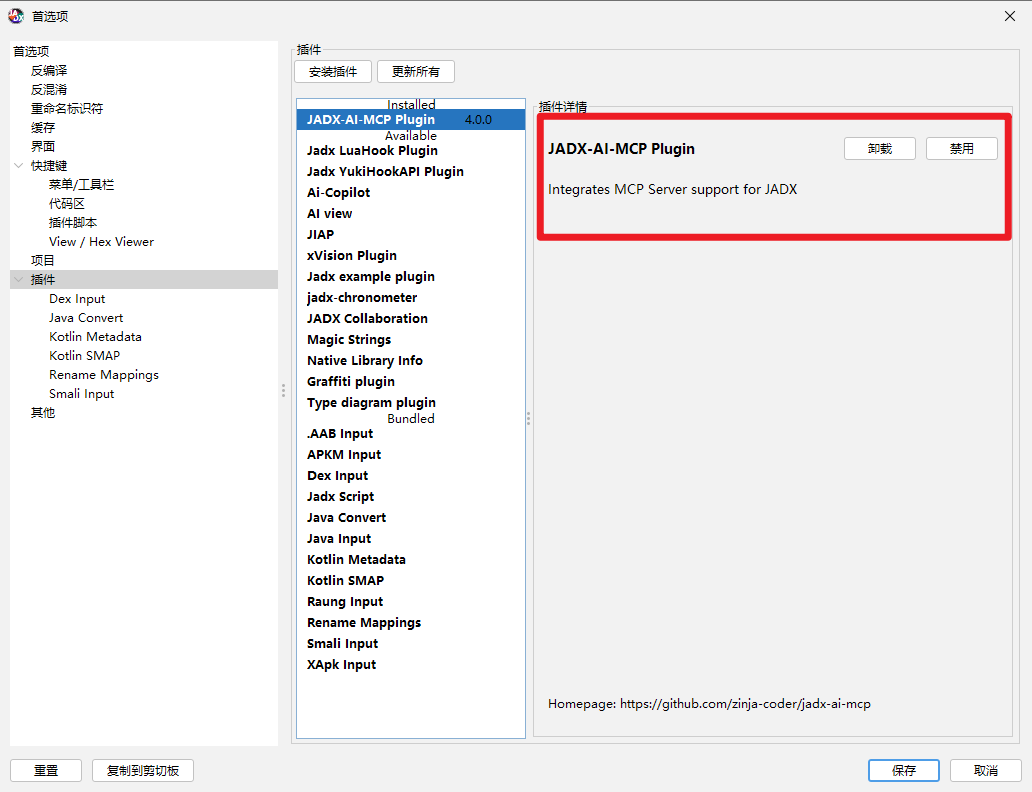This screenshot has width=1032, height=792.
Task: Click the 重置 button
Action: pos(46,770)
